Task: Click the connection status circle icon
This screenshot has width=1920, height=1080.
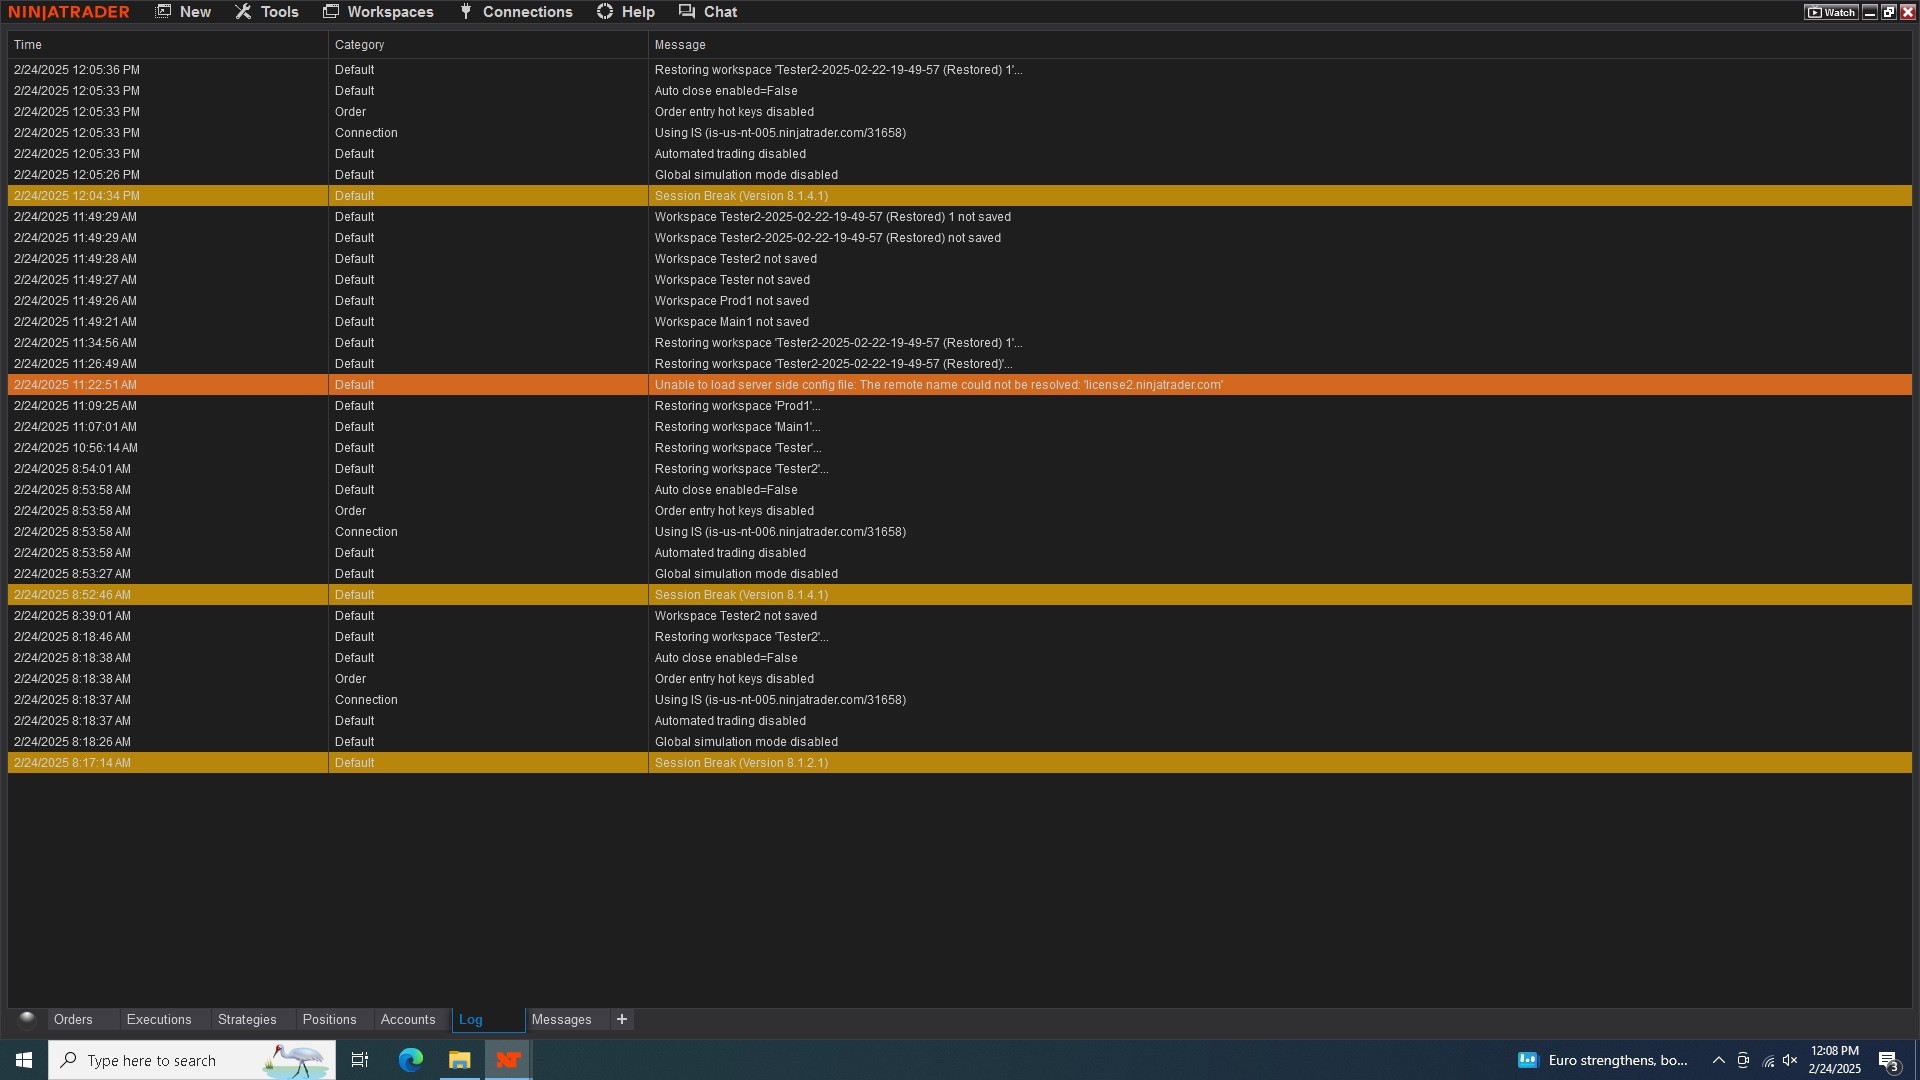Action: [27, 1019]
